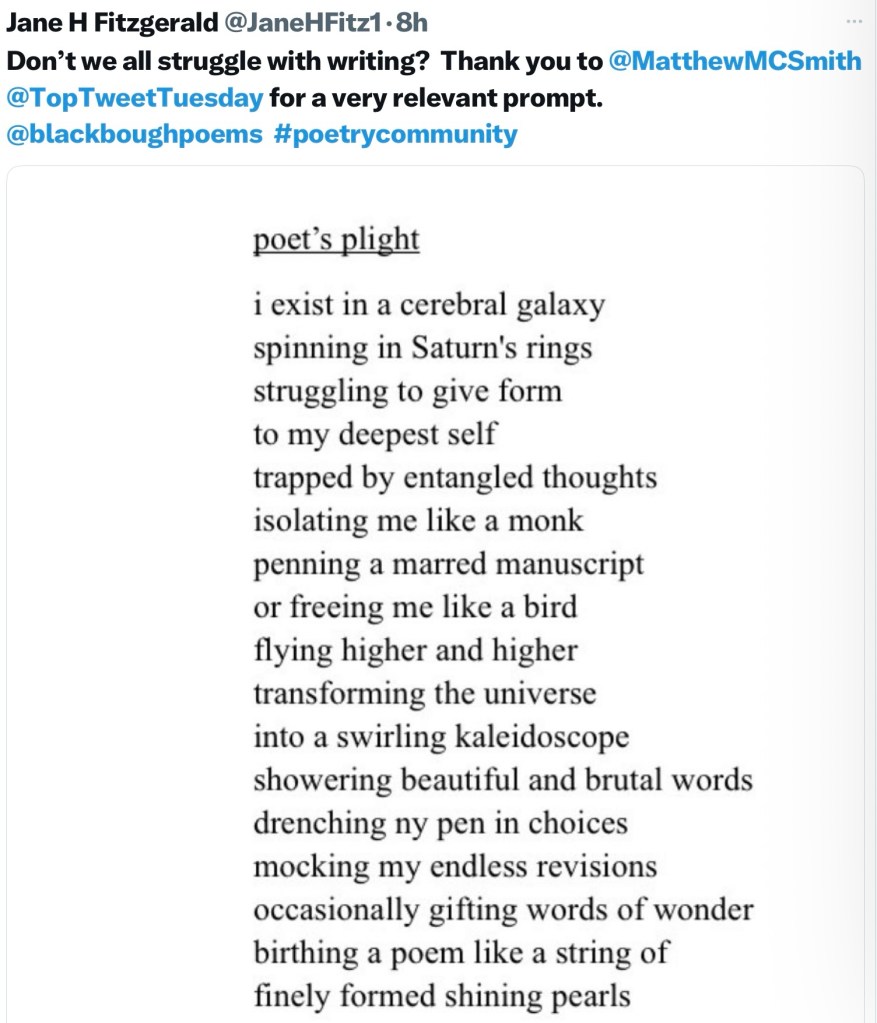The width and height of the screenshot is (877, 1023).
Task: Visit the @MatthewMCSmith mention
Action: point(734,61)
